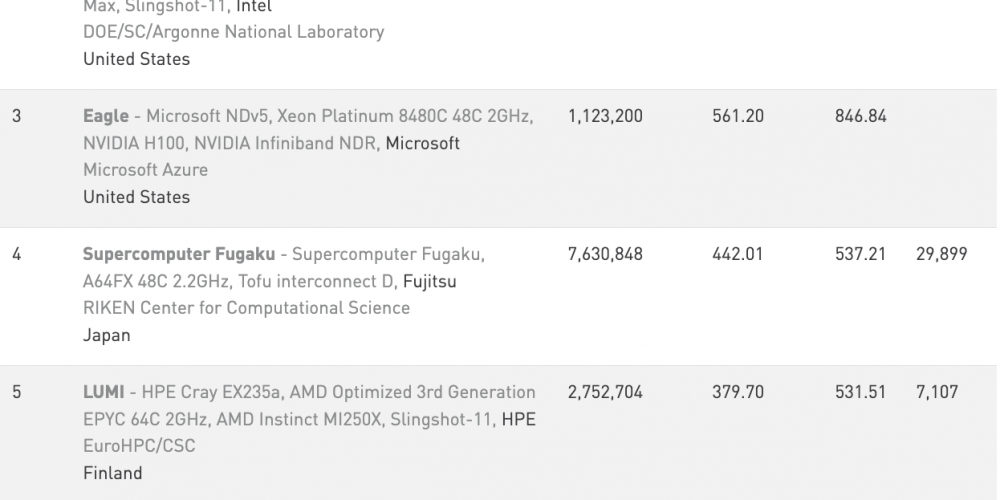Viewport: 1000px width, 500px height.
Task: Select Fugaku's Rmax value 442.01
Action: coord(737,254)
